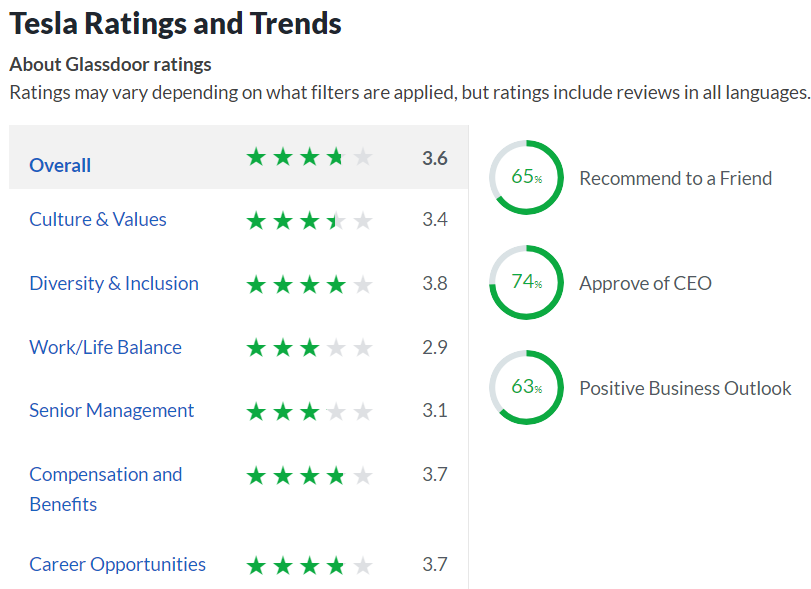Viewport: 811px width, 589px height.
Task: Click the sentence starting 'Ratings may vary depending'
Action: point(410,93)
